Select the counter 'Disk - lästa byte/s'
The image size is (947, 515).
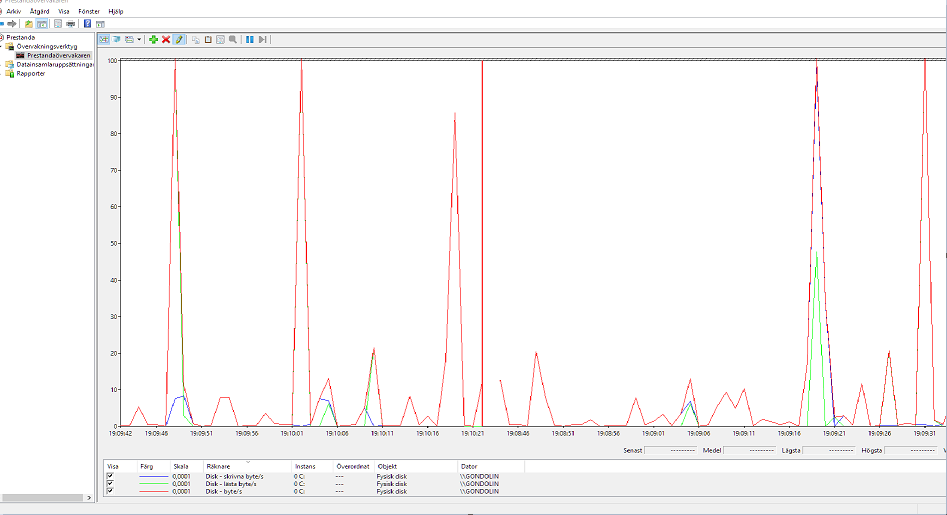(x=231, y=484)
